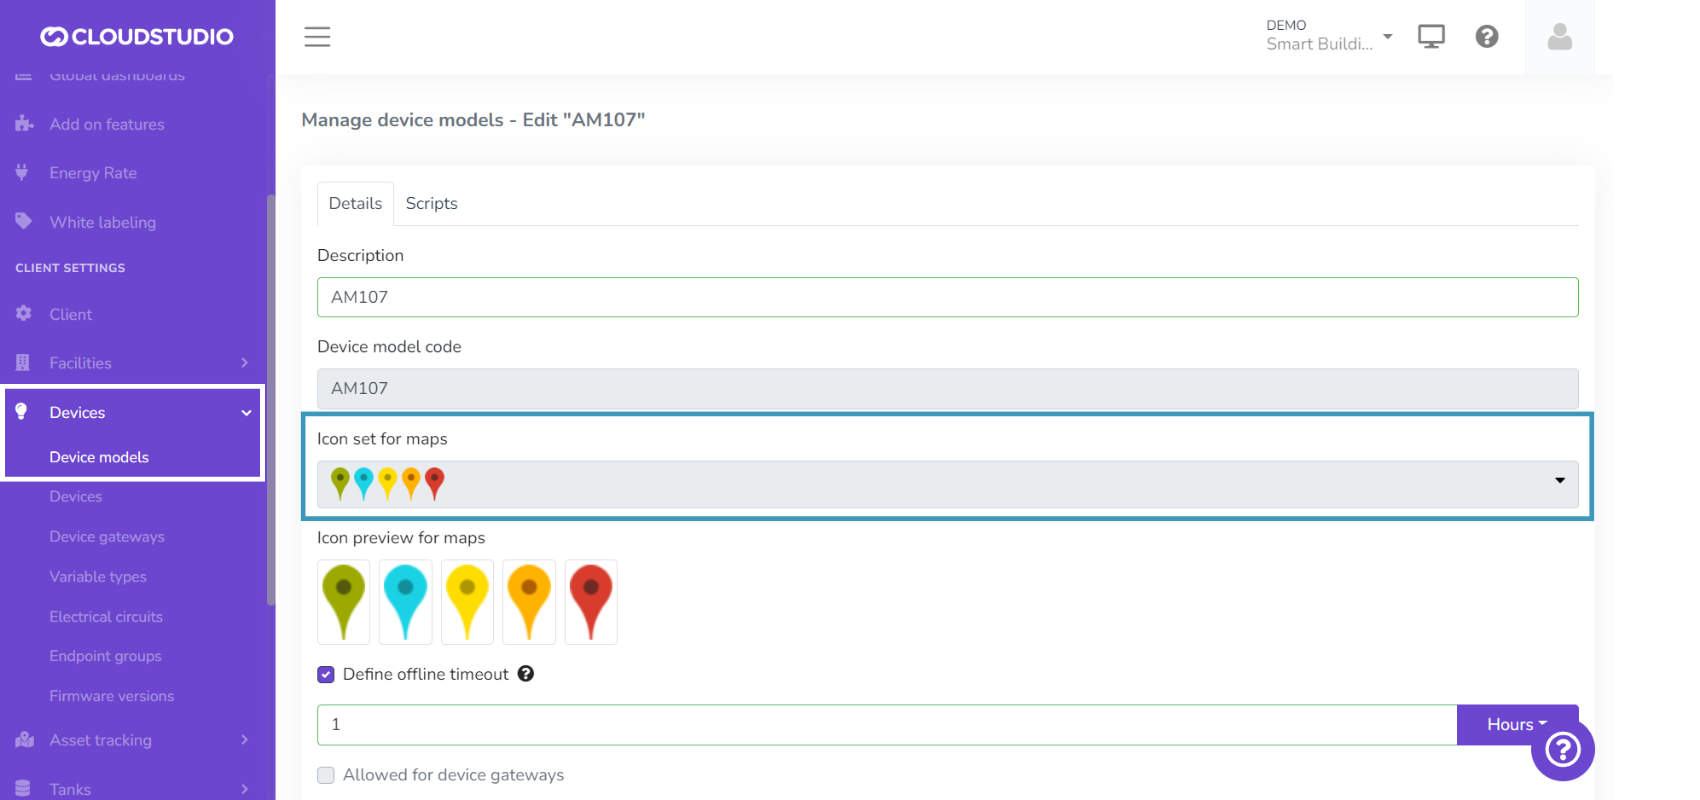Image resolution: width=1700 pixels, height=800 pixels.
Task: Open the Icon set for maps dropdown
Action: pos(946,484)
